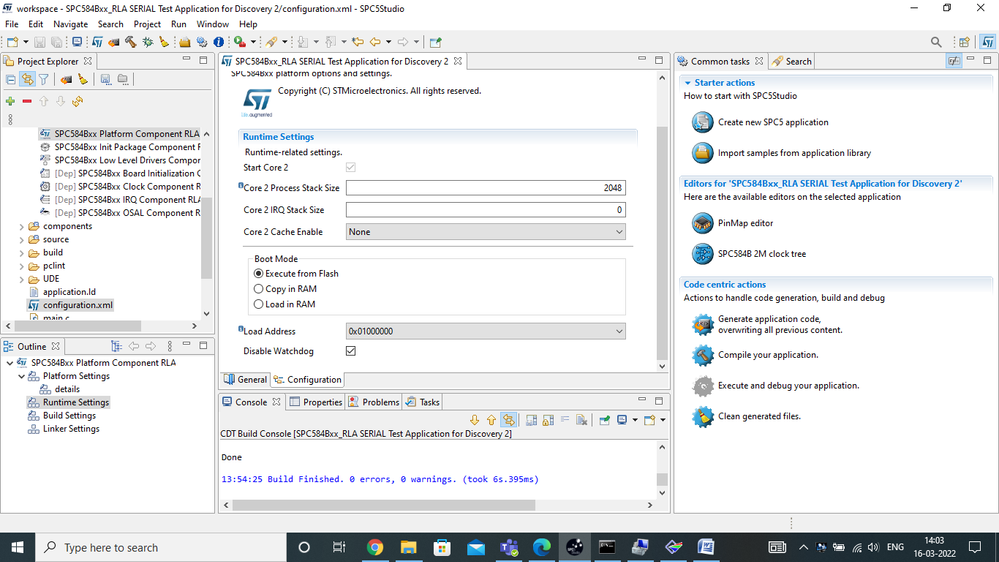Click the search magnifier icon at top right
The height and width of the screenshot is (562, 999).
(936, 42)
